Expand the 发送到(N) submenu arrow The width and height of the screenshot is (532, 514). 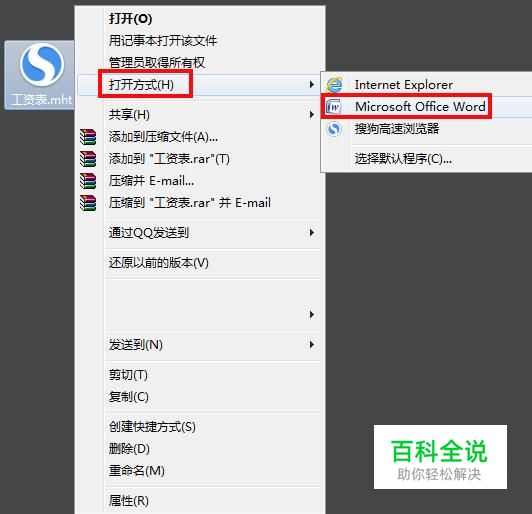click(x=311, y=345)
